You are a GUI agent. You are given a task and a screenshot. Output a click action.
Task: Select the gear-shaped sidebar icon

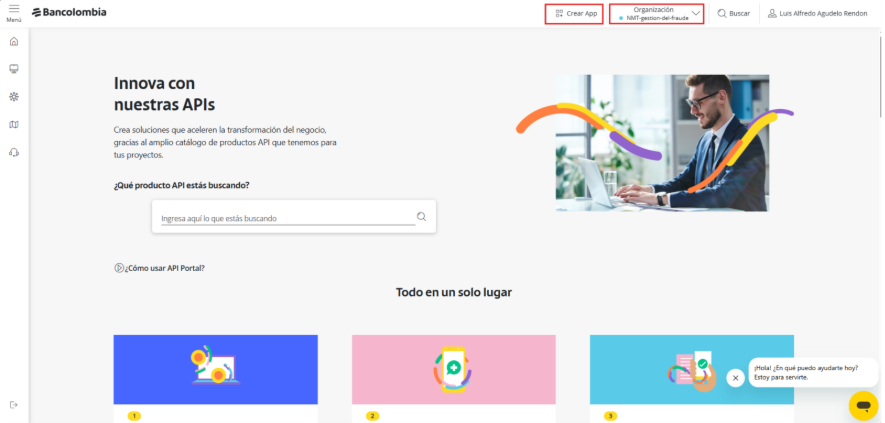(14, 97)
